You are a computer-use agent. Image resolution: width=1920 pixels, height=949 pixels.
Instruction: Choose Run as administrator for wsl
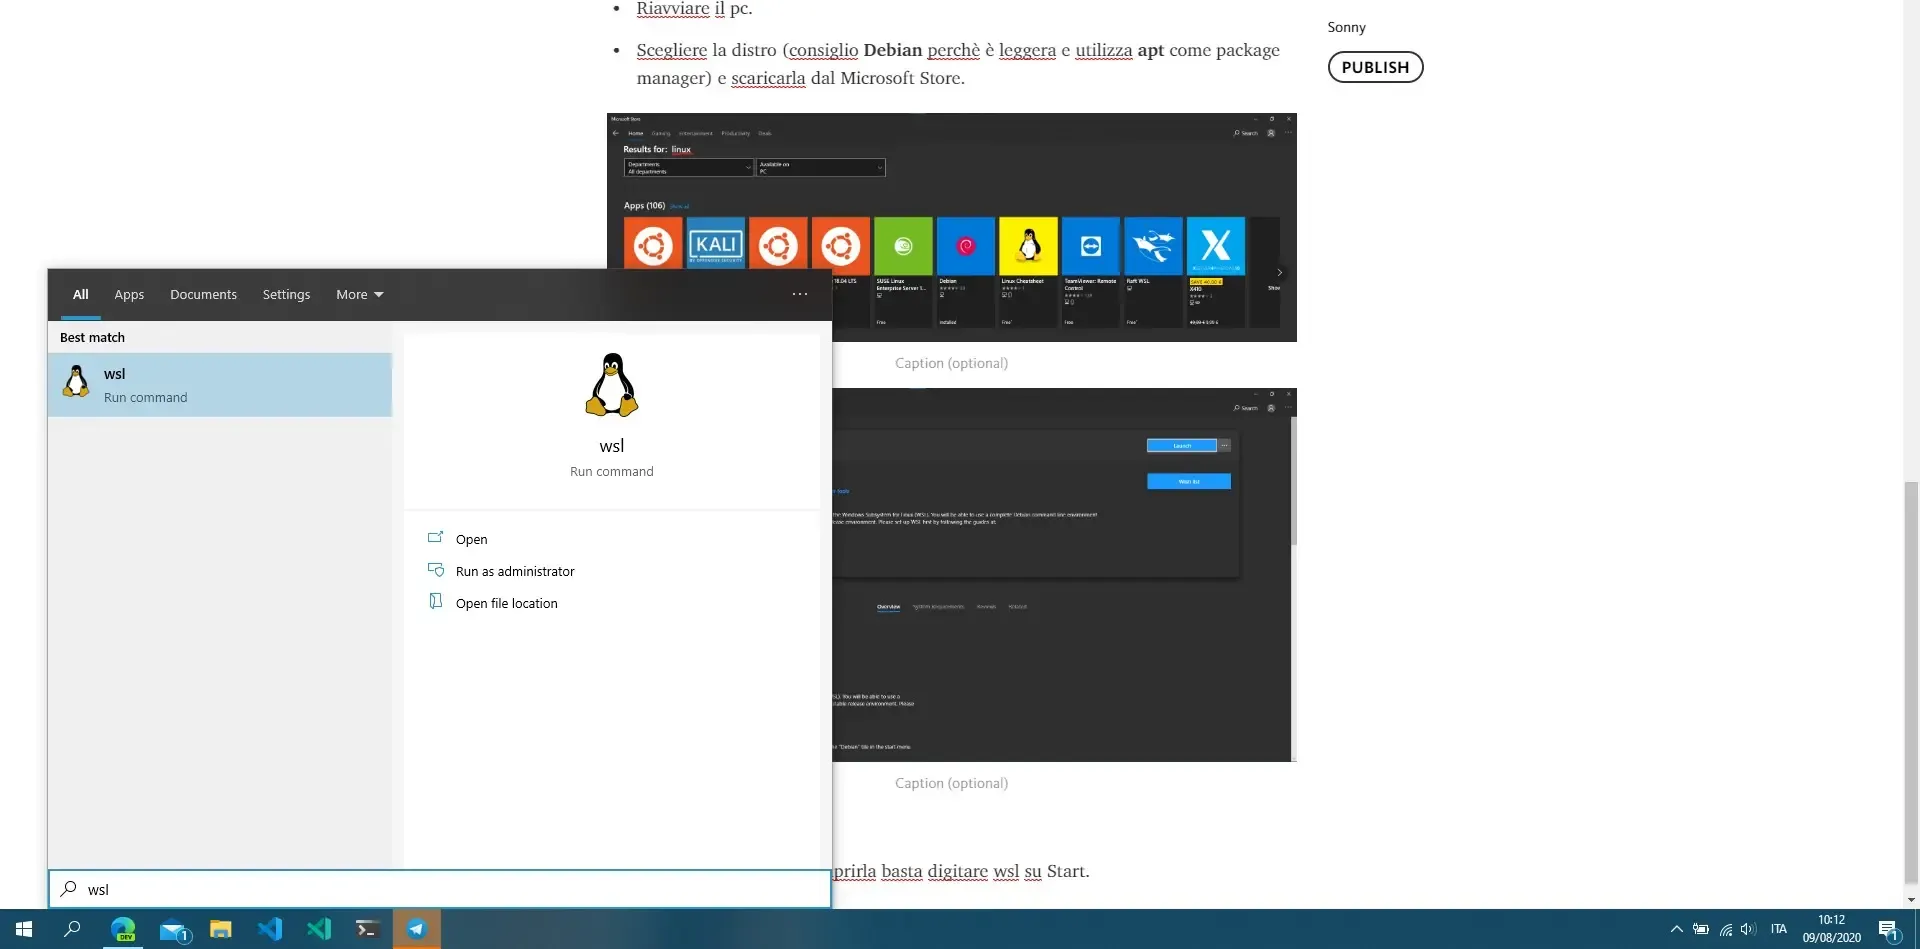point(515,571)
